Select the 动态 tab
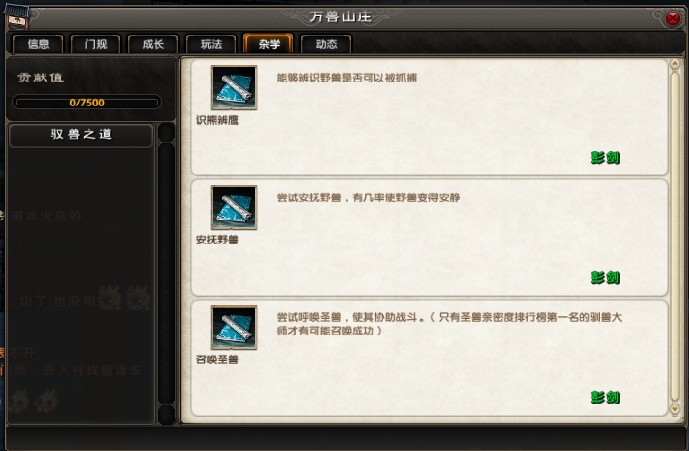The width and height of the screenshot is (689, 451). point(326,44)
